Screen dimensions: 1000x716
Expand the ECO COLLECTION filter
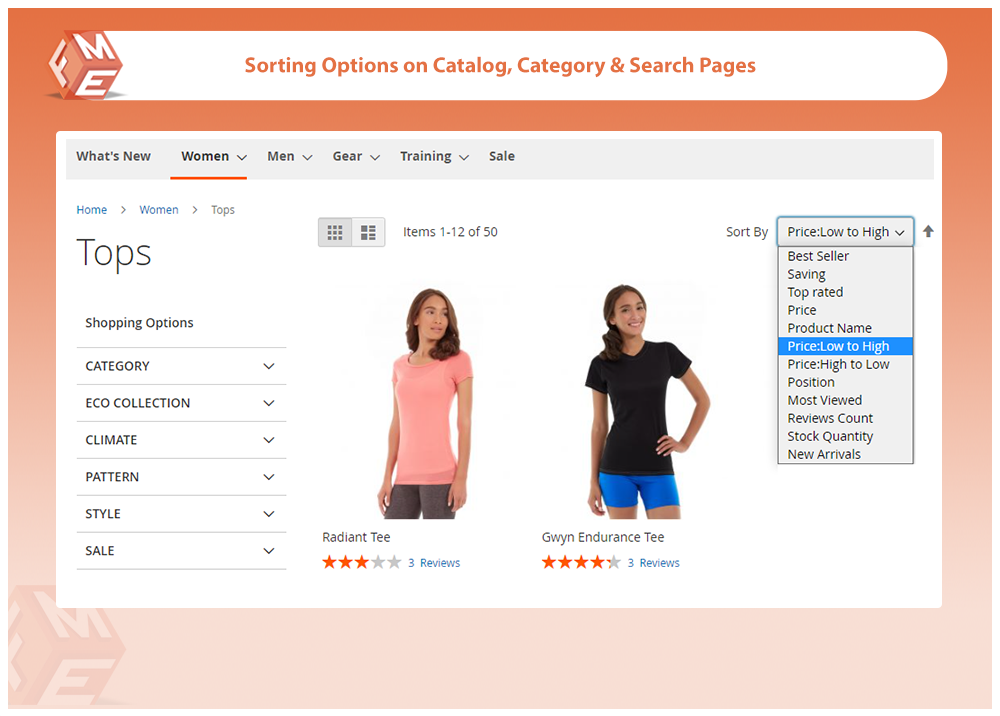[181, 403]
